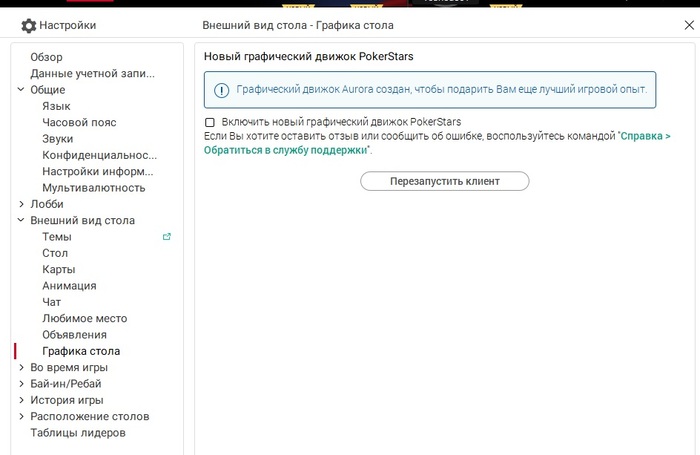Select the Язык settings item
700x455 pixels.
point(56,106)
